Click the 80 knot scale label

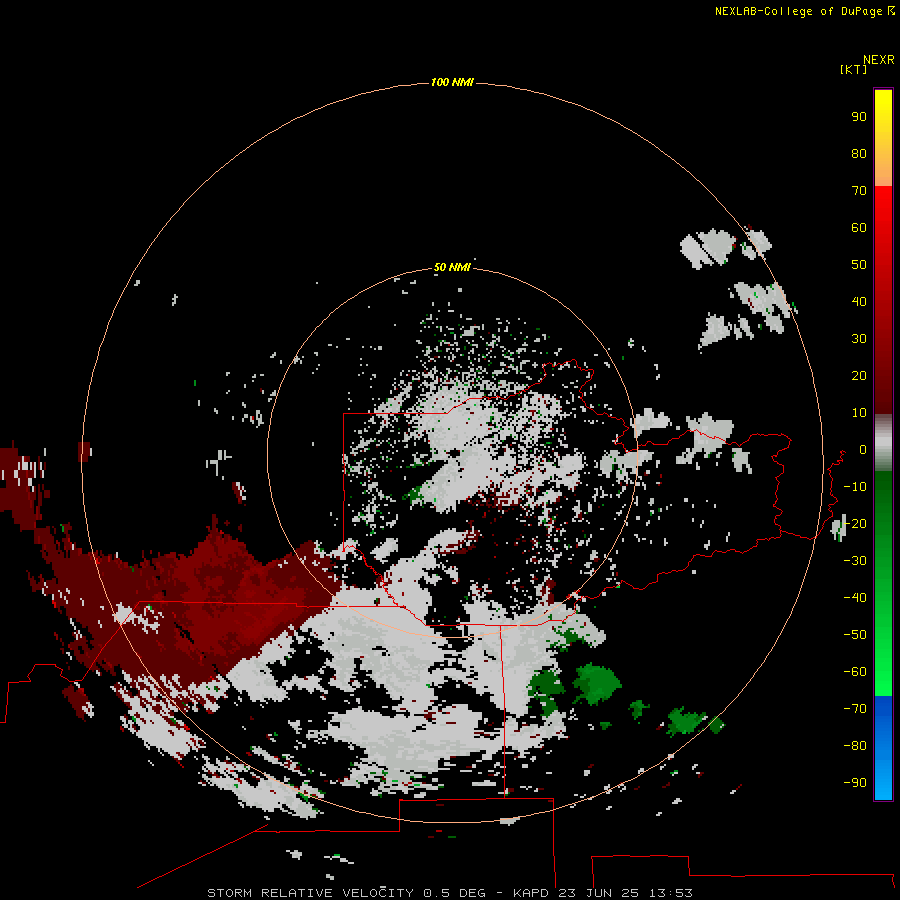point(859,154)
